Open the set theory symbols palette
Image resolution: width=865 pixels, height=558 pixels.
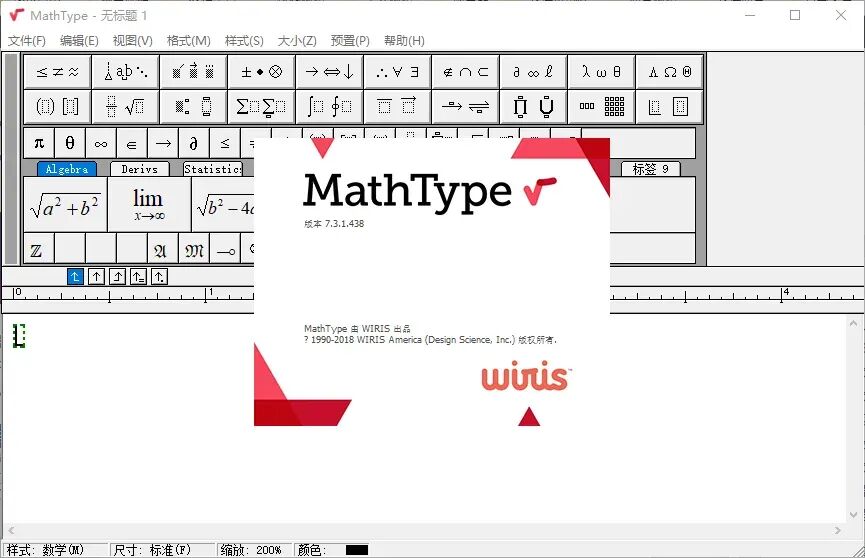[466, 72]
